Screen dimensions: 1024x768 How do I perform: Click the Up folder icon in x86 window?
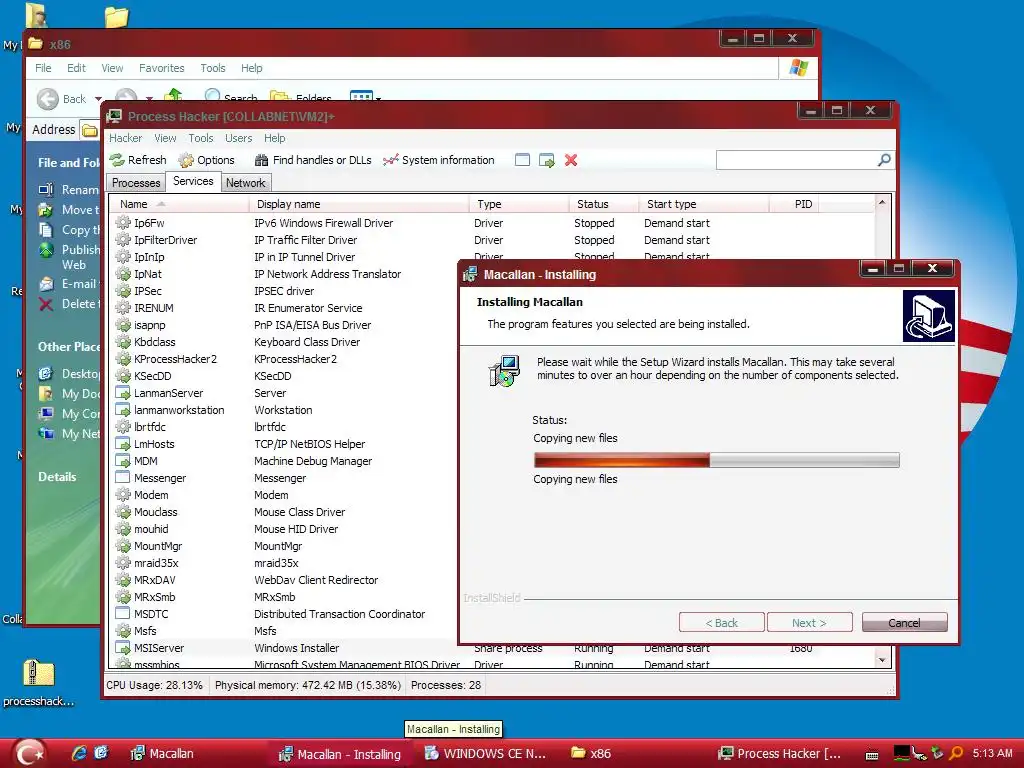click(173, 96)
